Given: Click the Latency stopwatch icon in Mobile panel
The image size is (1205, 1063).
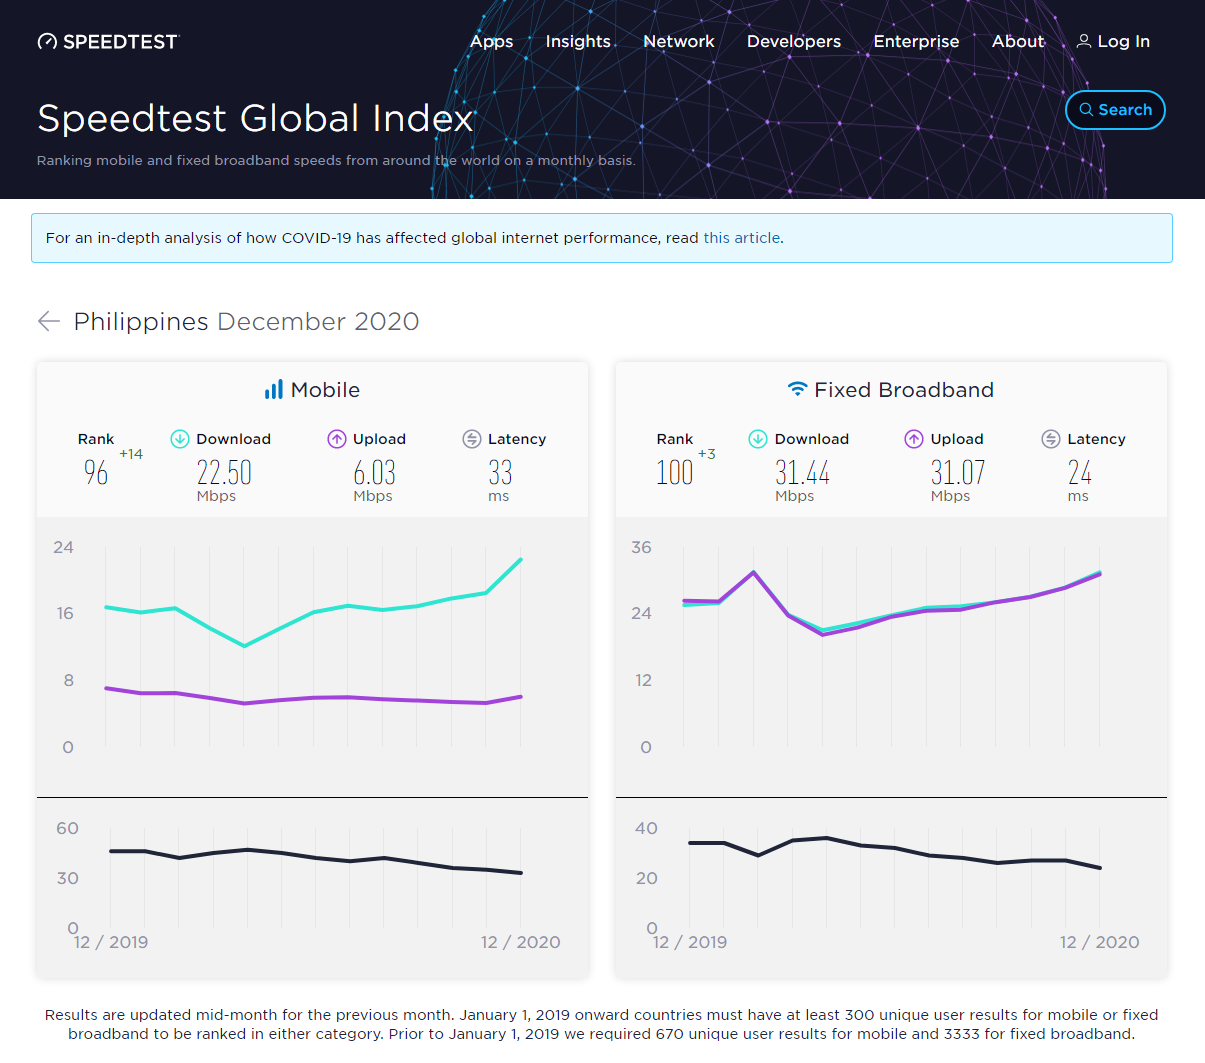Looking at the screenshot, I should point(470,438).
